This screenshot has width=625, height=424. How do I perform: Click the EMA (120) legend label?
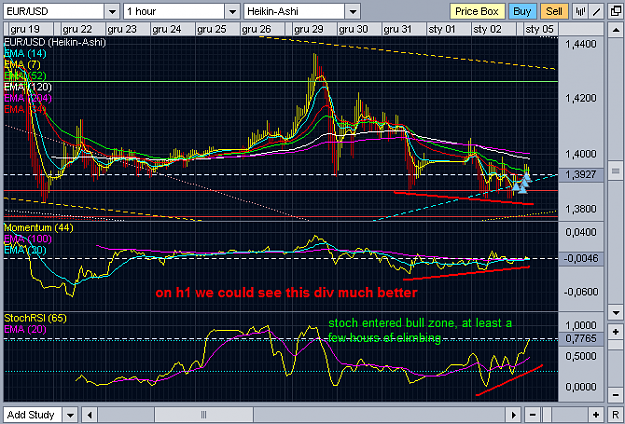click(x=28, y=87)
